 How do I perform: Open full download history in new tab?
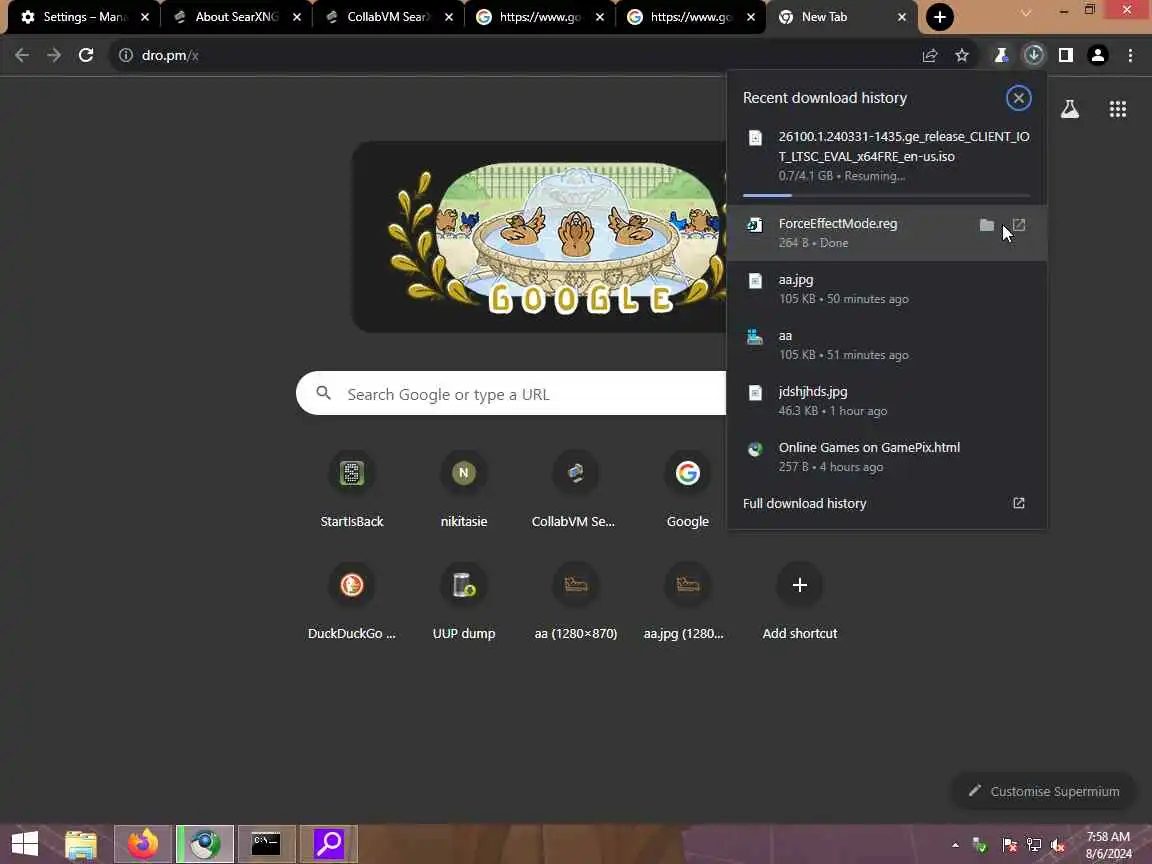(x=1019, y=503)
